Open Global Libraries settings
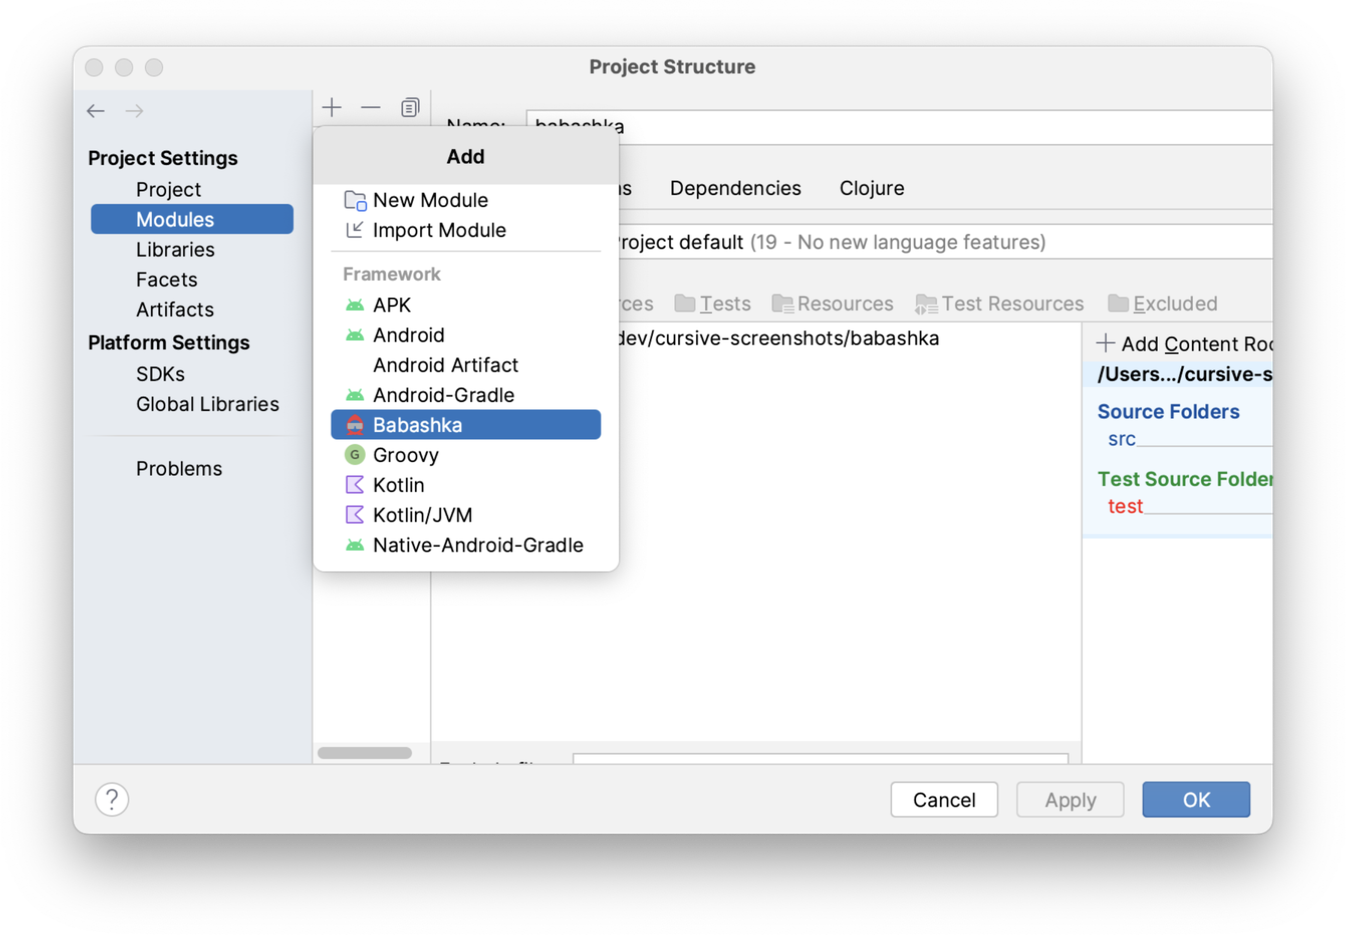 point(207,404)
